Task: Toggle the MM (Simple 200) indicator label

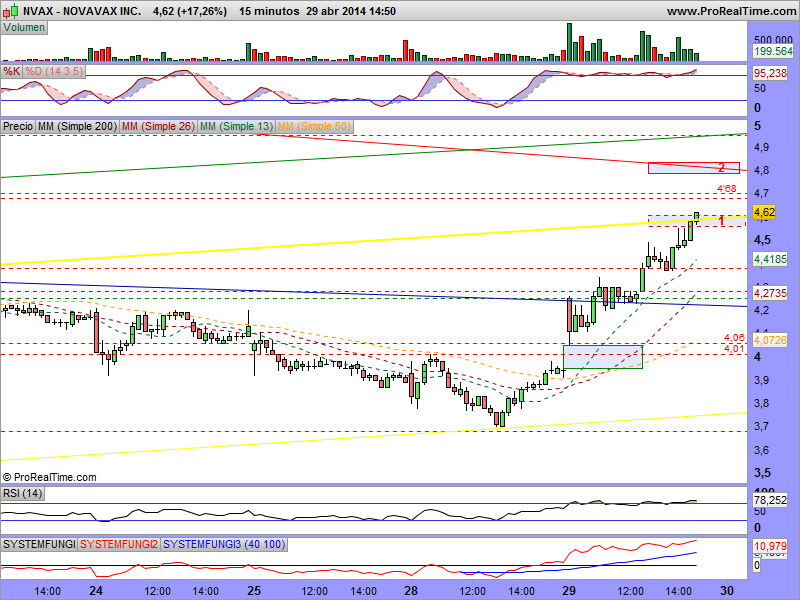Action: pos(76,127)
